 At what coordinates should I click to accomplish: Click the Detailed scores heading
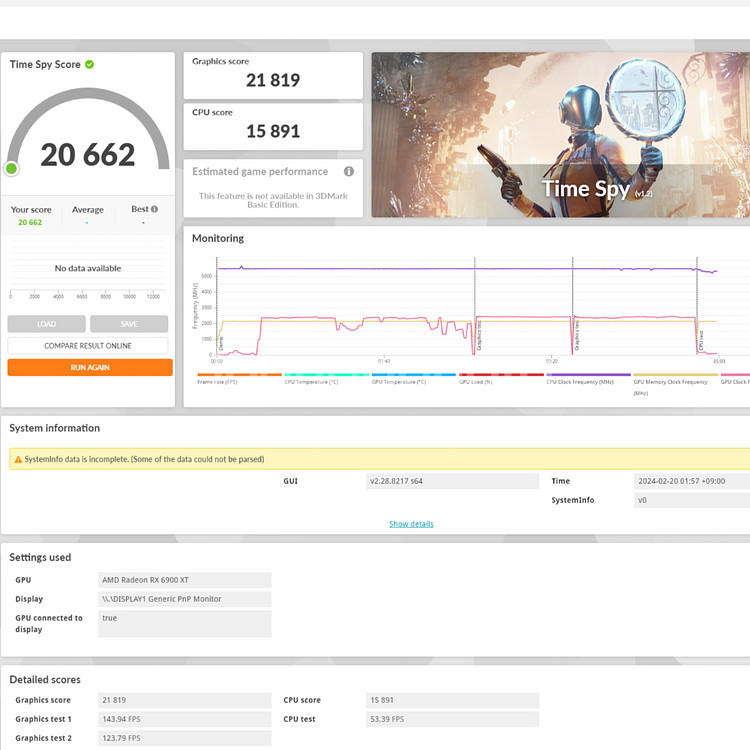[x=45, y=680]
